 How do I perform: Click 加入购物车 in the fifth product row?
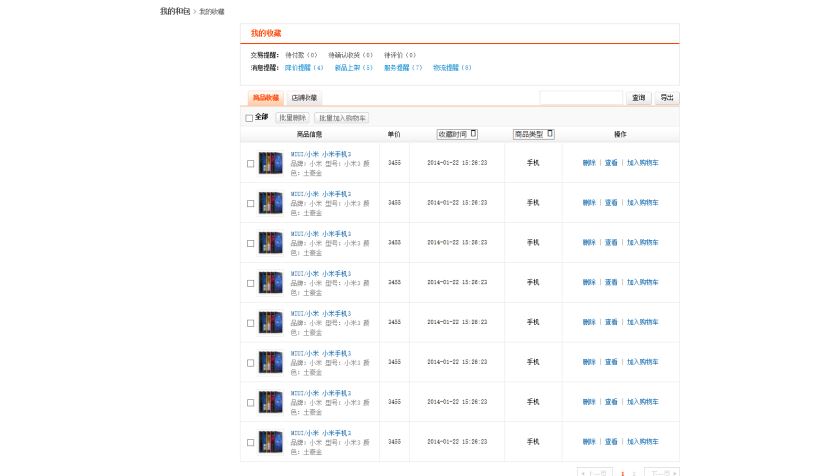[x=642, y=322]
